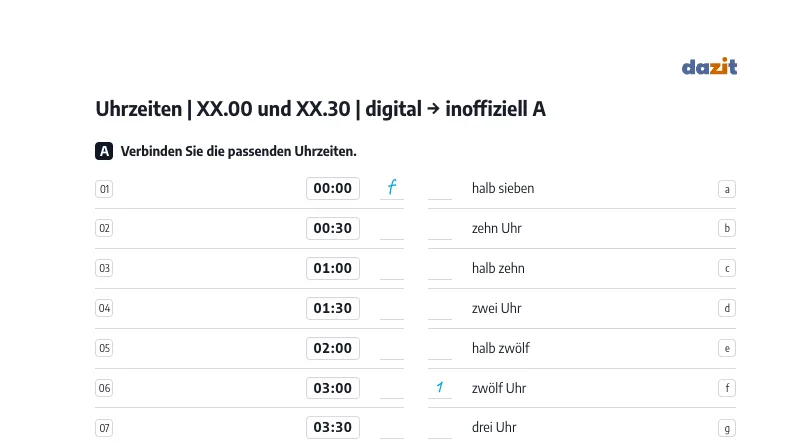The image size is (794, 447).
Task: Click the letter f answer box
Action: click(x=727, y=388)
